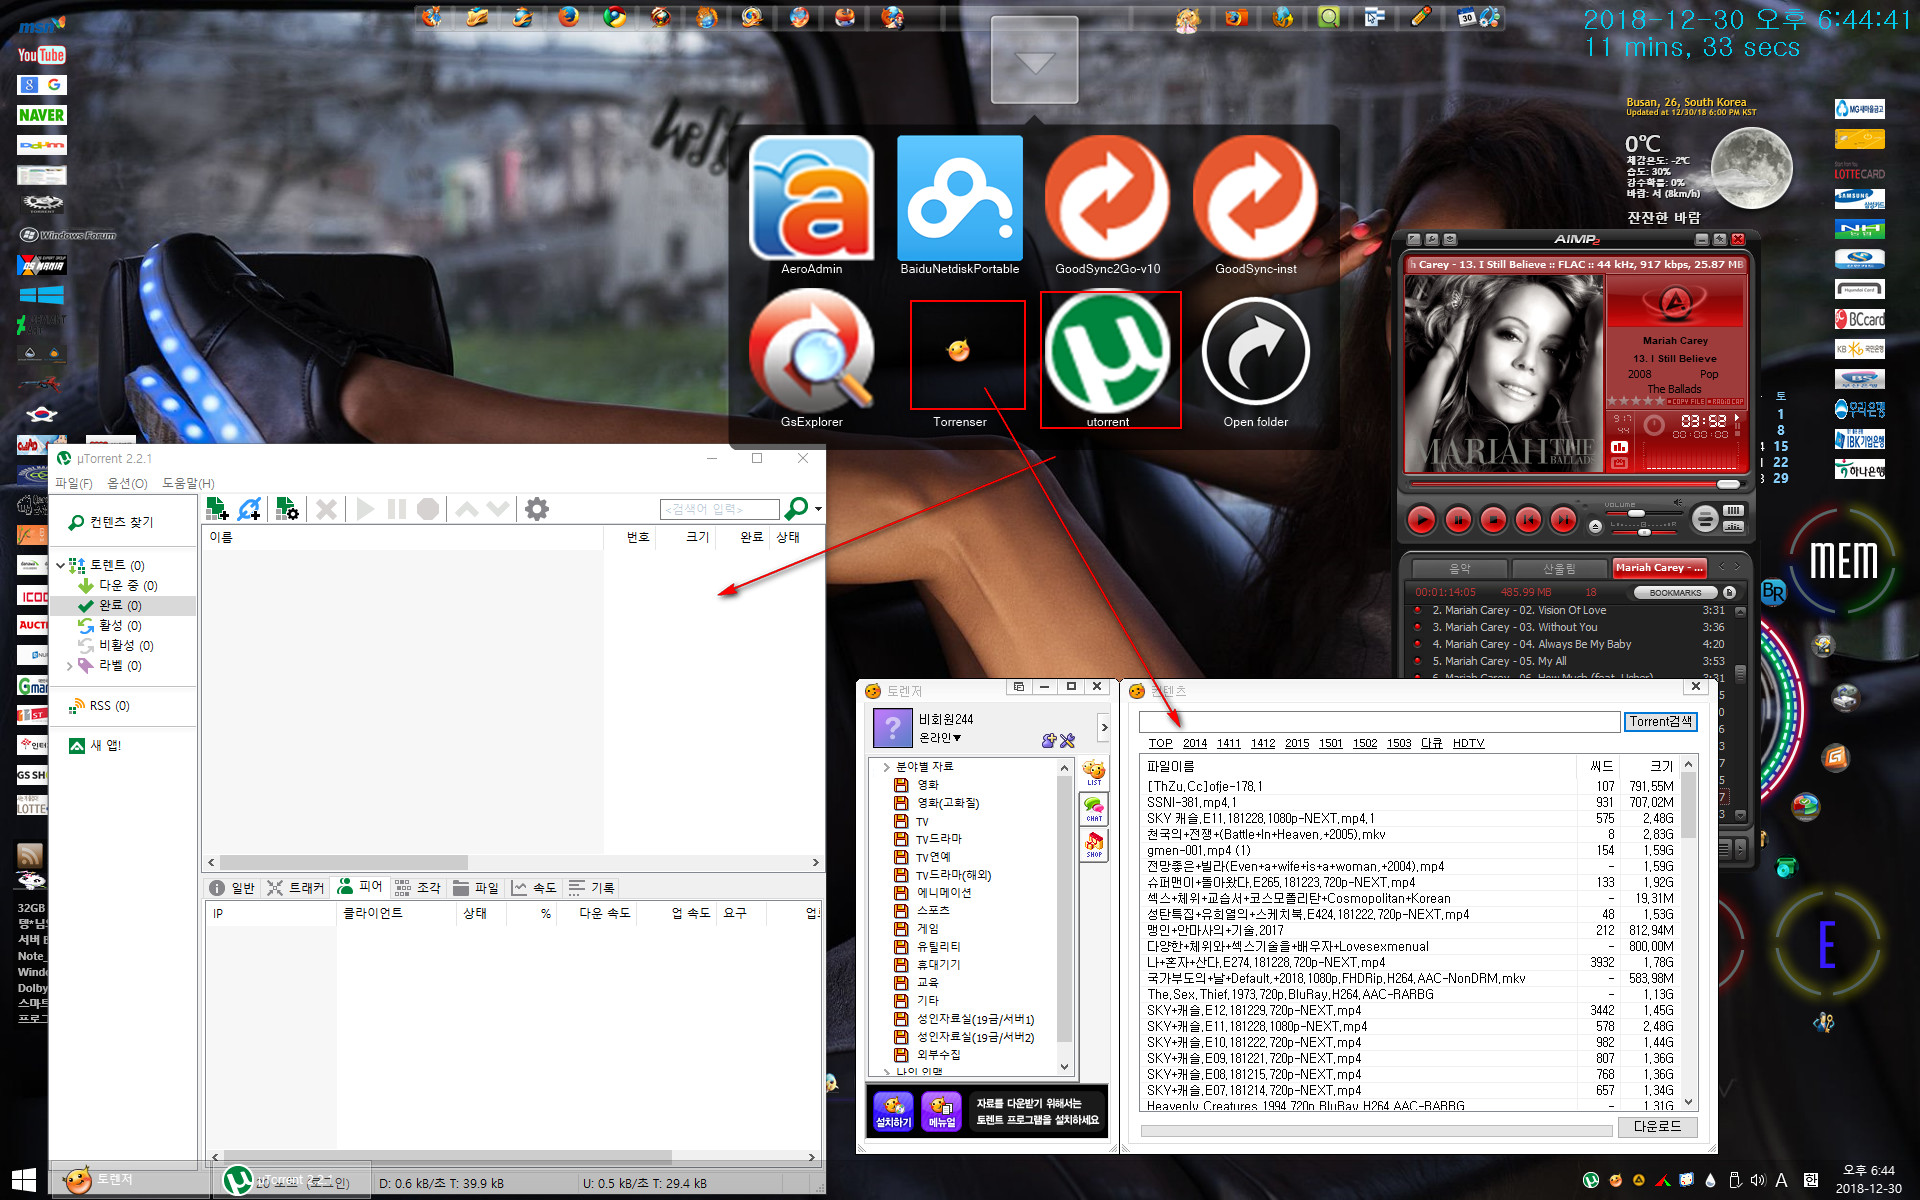Click 설치하기 install button in Torrenser

(x=893, y=1111)
